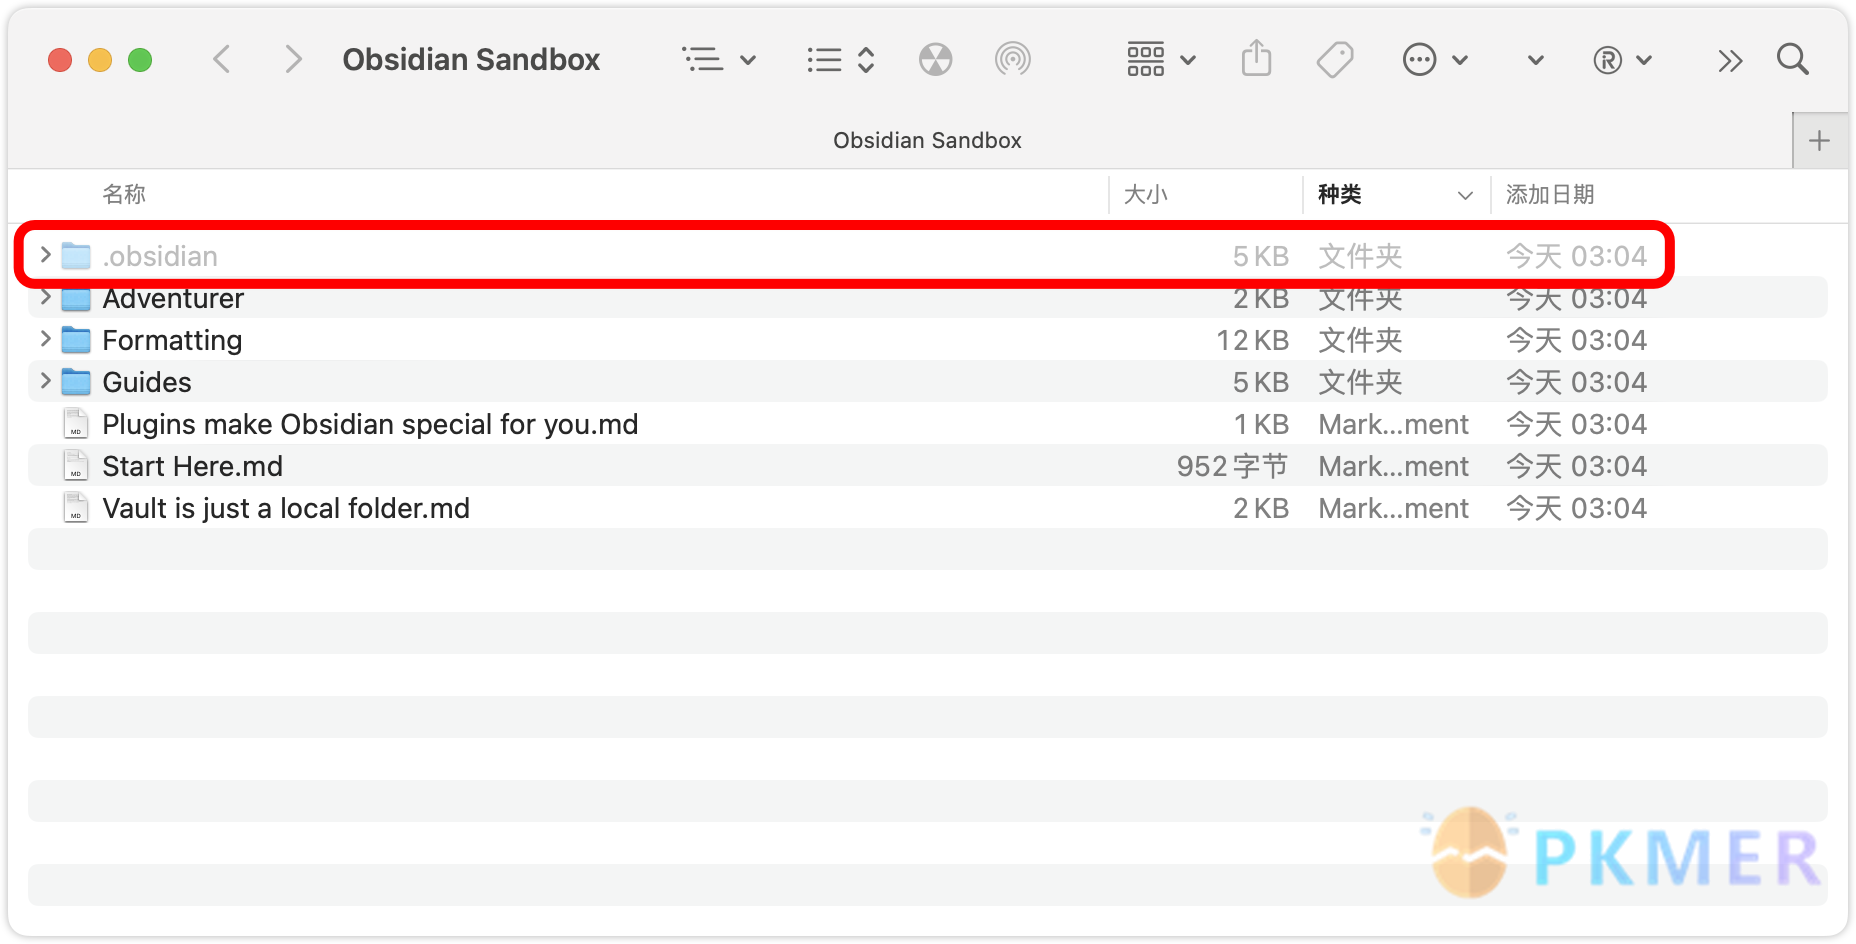
Task: Minimize the window with yellow button
Action: pos(100,60)
